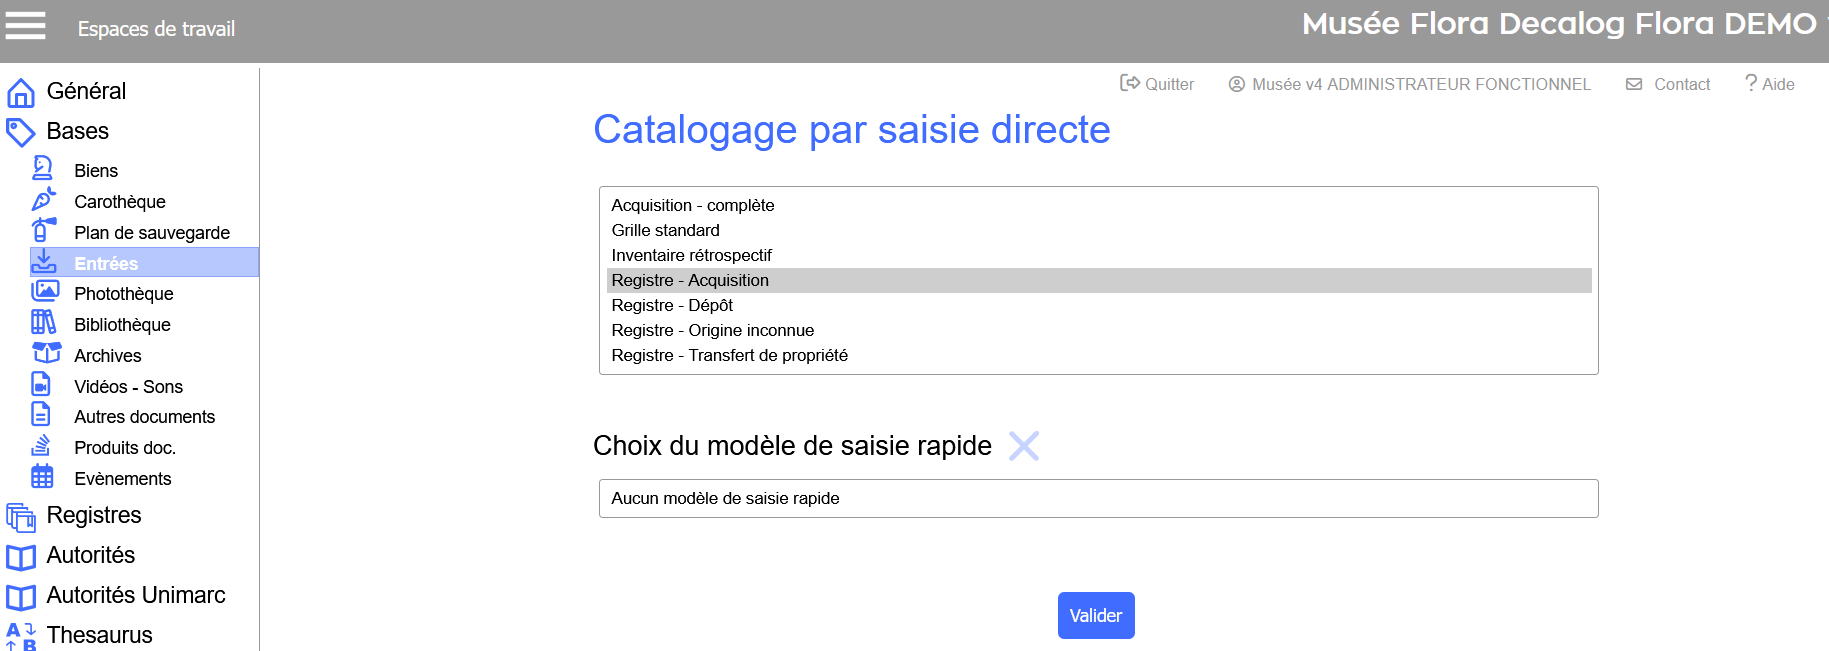Select Entrées in the sidebar
Viewport: 1829px width, 651px height.
[106, 263]
